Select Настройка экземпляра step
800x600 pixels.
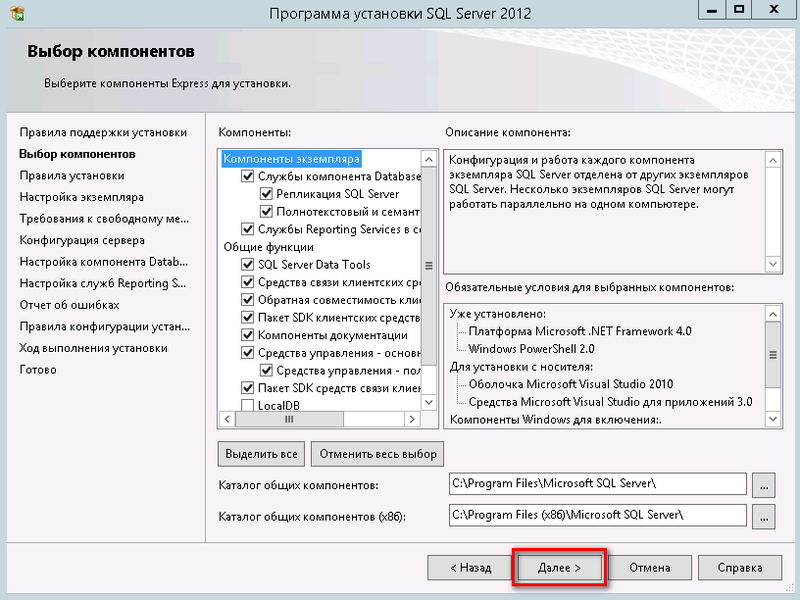coord(82,197)
